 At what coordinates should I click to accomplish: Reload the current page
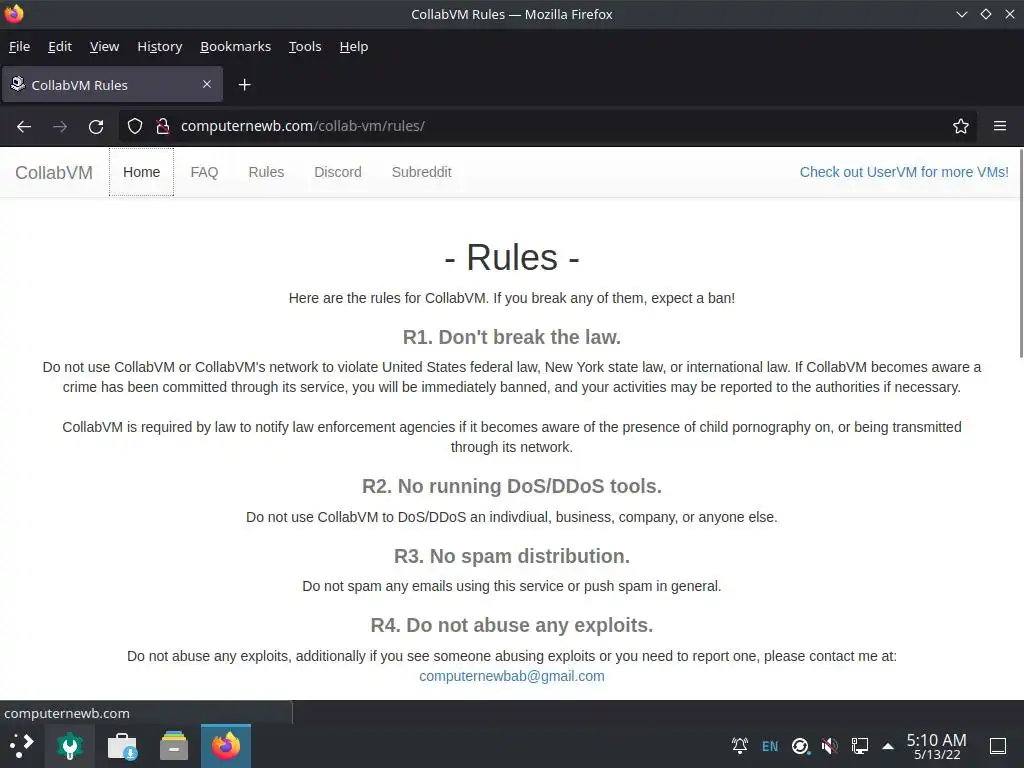[96, 126]
